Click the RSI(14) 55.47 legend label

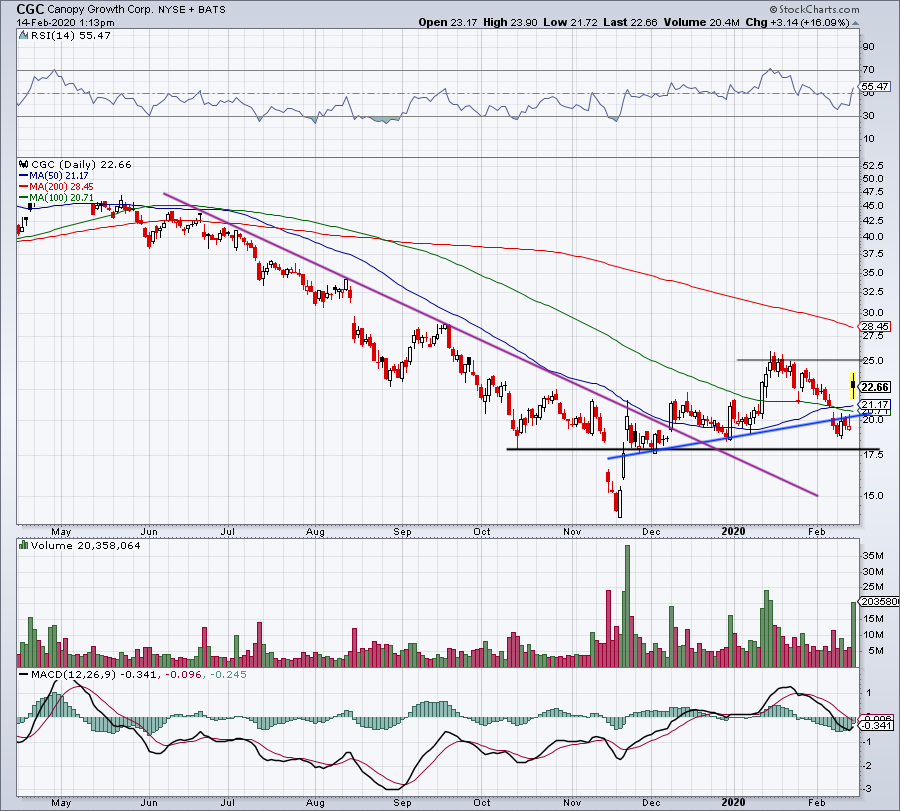[x=70, y=36]
